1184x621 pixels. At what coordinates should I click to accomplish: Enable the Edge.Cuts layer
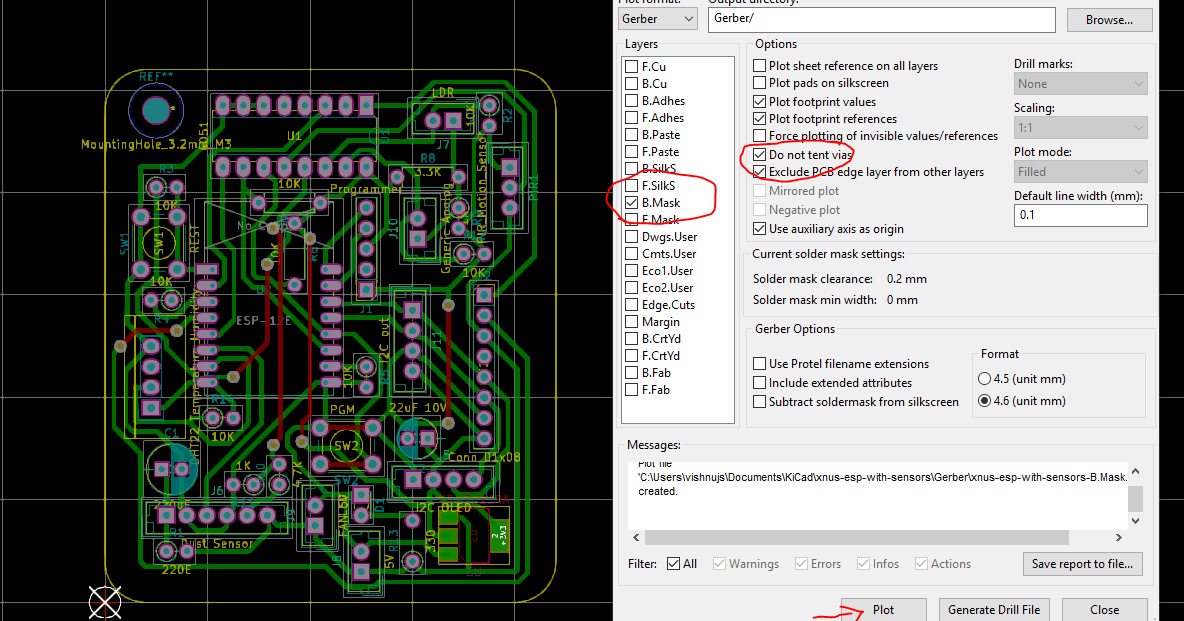[x=631, y=304]
